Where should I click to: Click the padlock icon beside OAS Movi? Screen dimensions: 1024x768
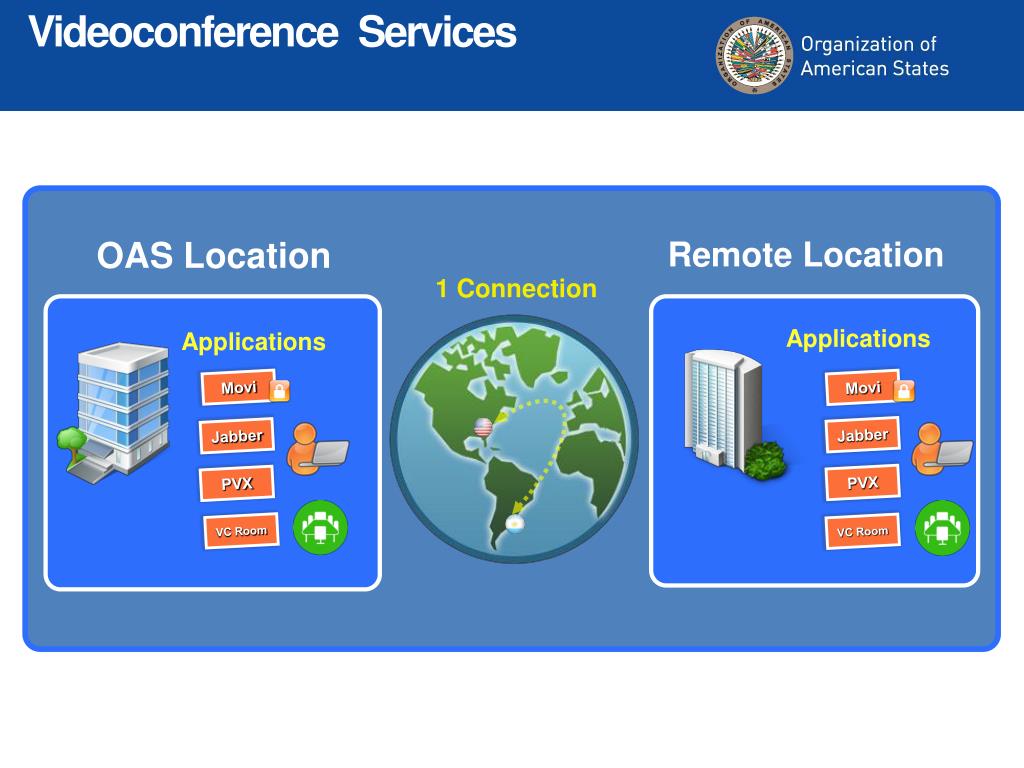(280, 391)
